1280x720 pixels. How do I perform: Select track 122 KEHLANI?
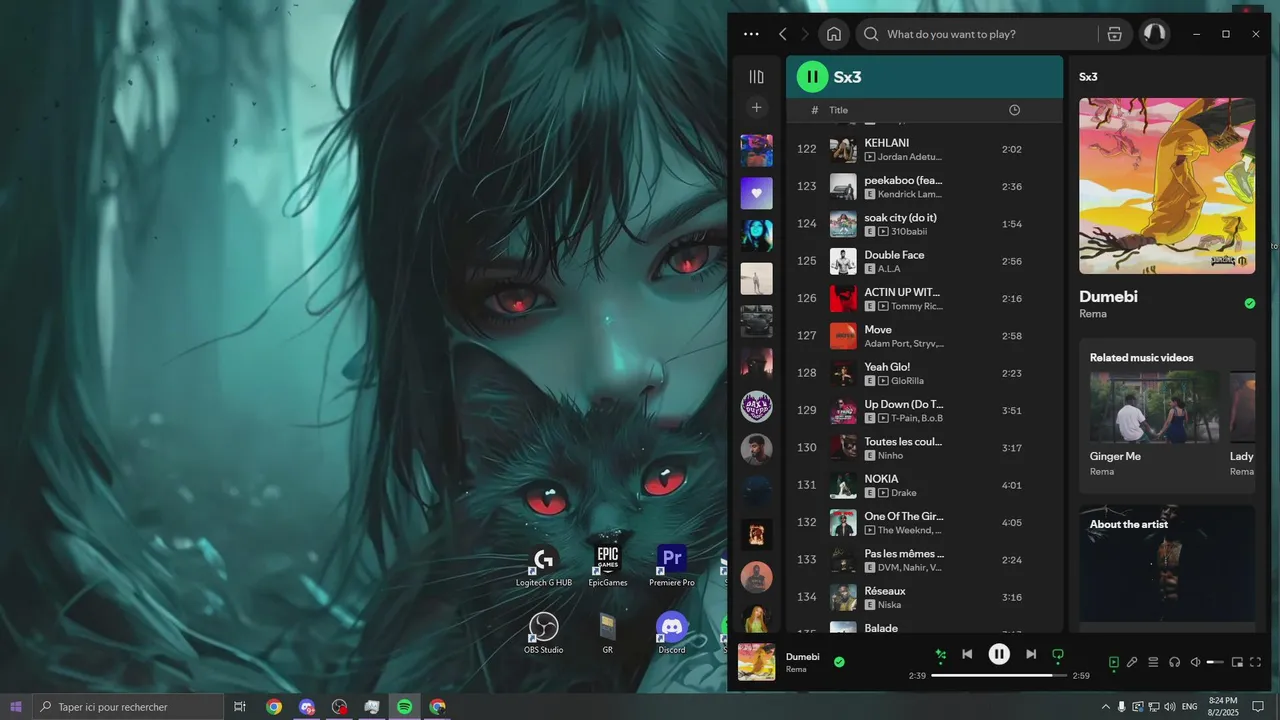pos(924,149)
